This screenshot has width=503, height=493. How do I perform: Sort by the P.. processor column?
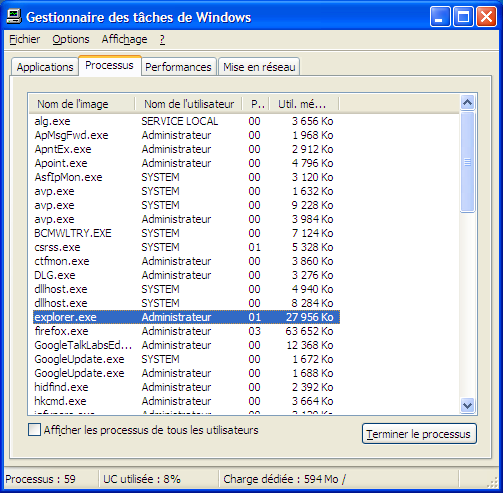pyautogui.click(x=256, y=104)
